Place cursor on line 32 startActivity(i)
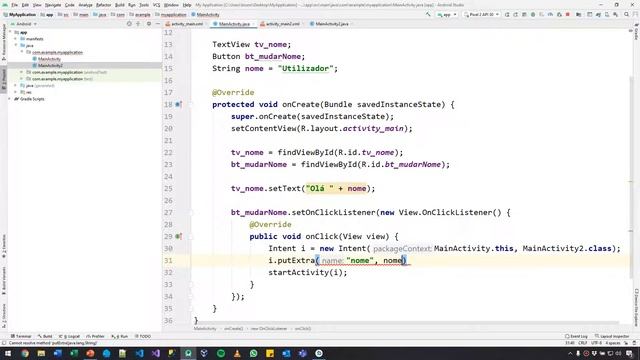The image size is (640, 360). click(307, 273)
